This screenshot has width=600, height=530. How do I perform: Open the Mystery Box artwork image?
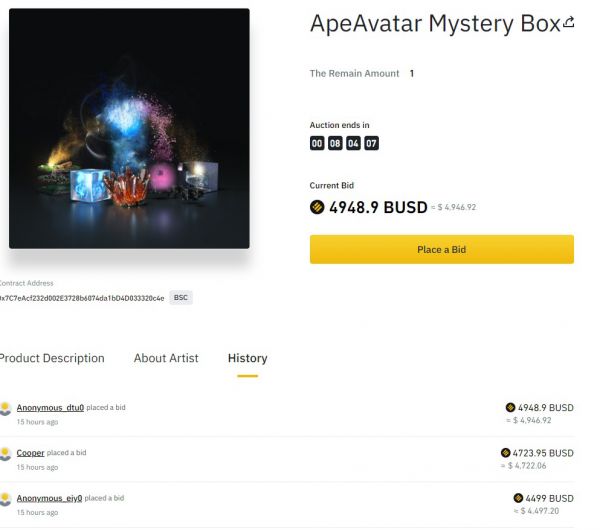tap(129, 128)
